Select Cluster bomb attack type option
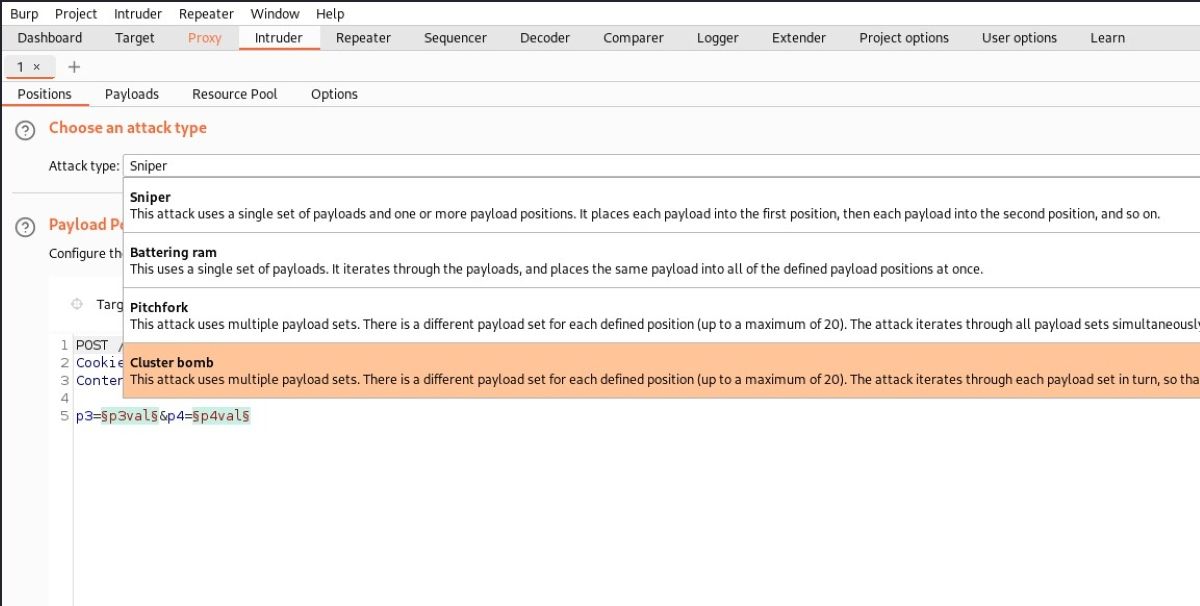The height and width of the screenshot is (606, 1200). pos(661,371)
